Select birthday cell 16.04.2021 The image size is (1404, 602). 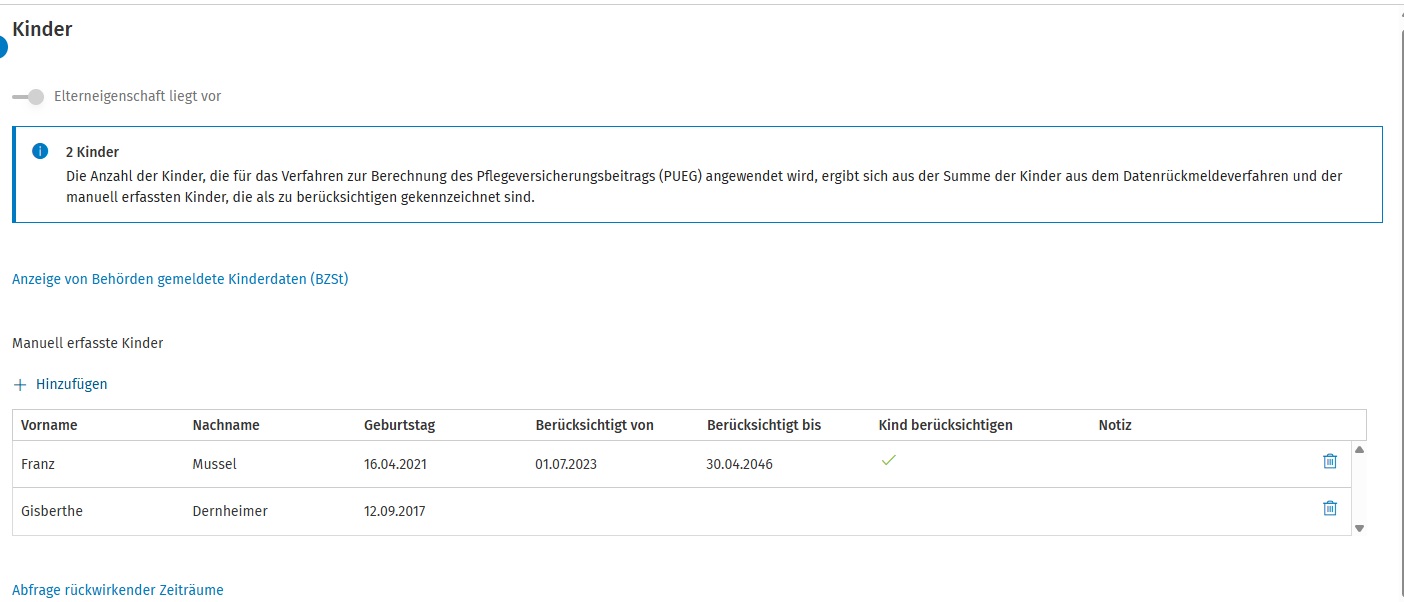point(395,464)
